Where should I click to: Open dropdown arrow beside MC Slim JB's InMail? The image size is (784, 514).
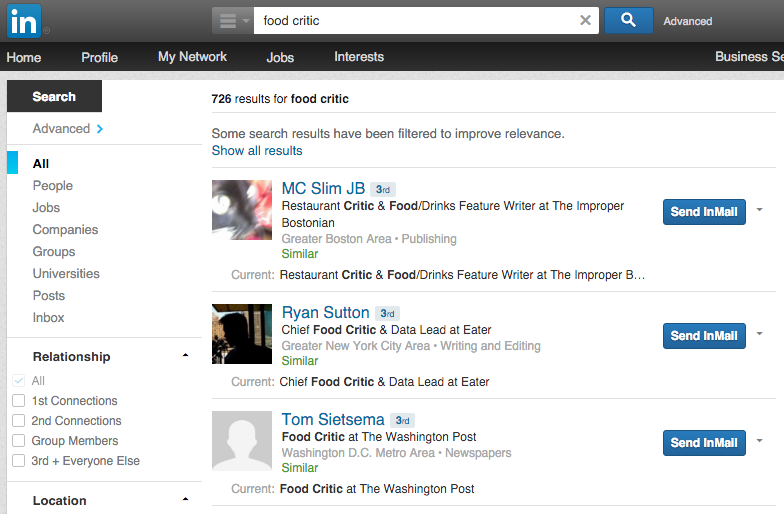(x=760, y=210)
